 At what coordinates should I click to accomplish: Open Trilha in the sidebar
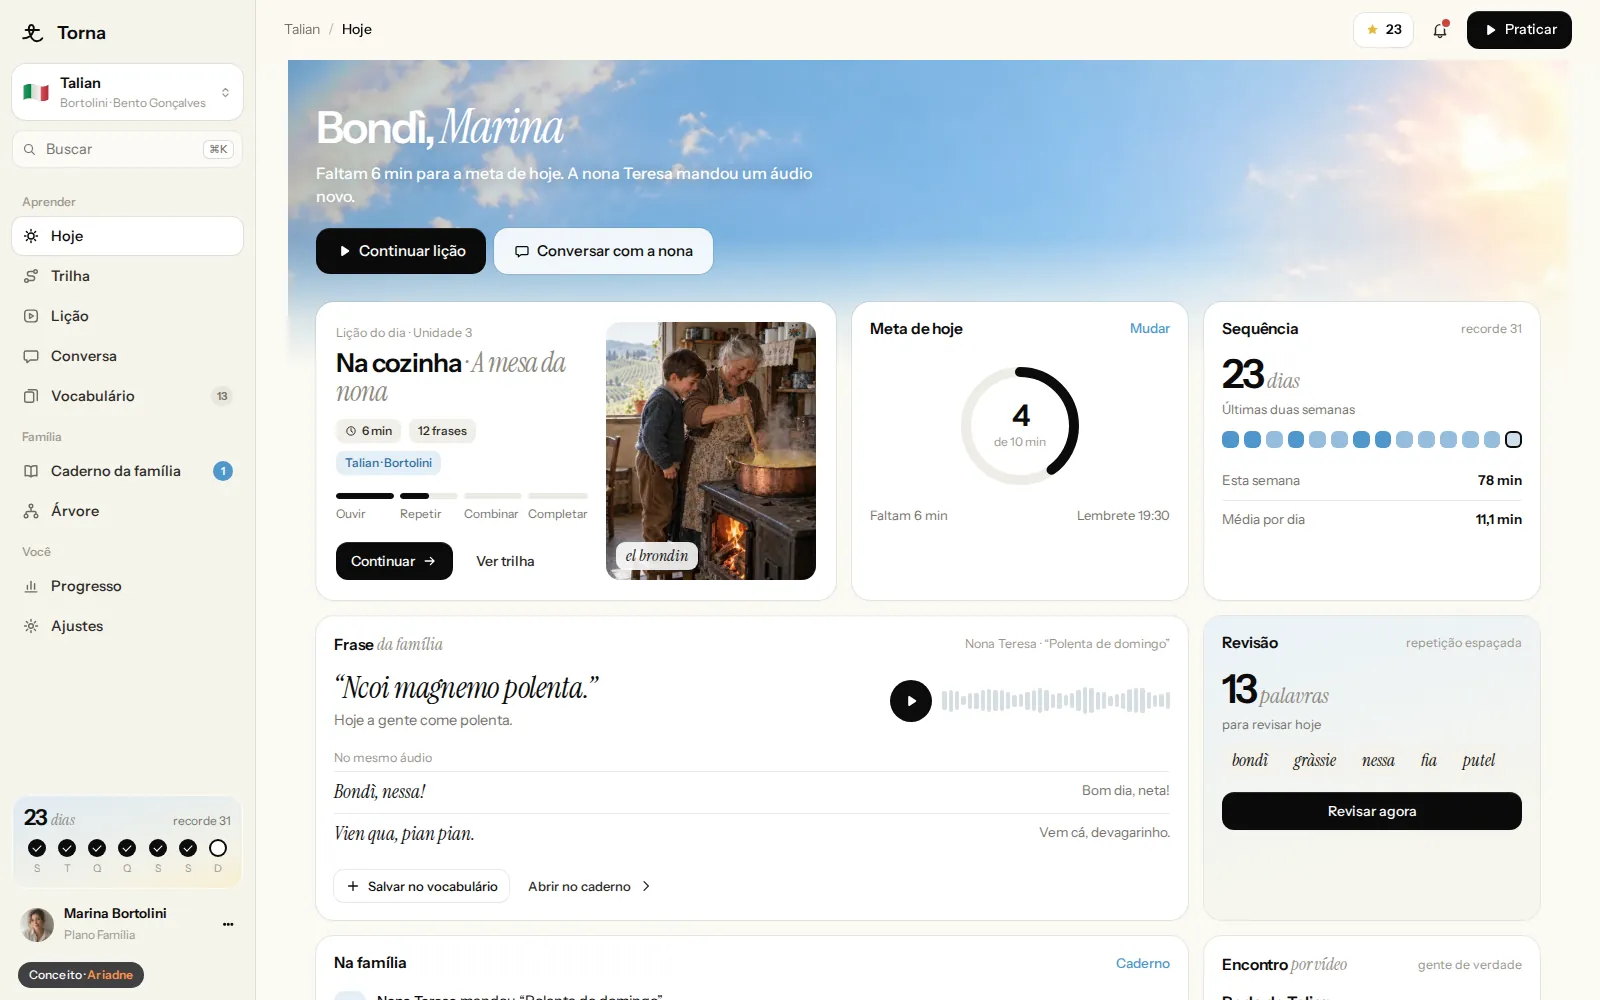(x=127, y=276)
